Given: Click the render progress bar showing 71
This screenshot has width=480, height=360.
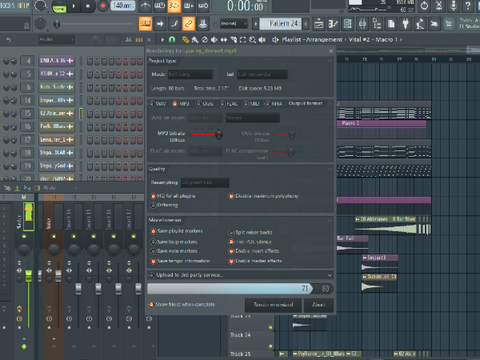Looking at the screenshot, I should tap(240, 288).
